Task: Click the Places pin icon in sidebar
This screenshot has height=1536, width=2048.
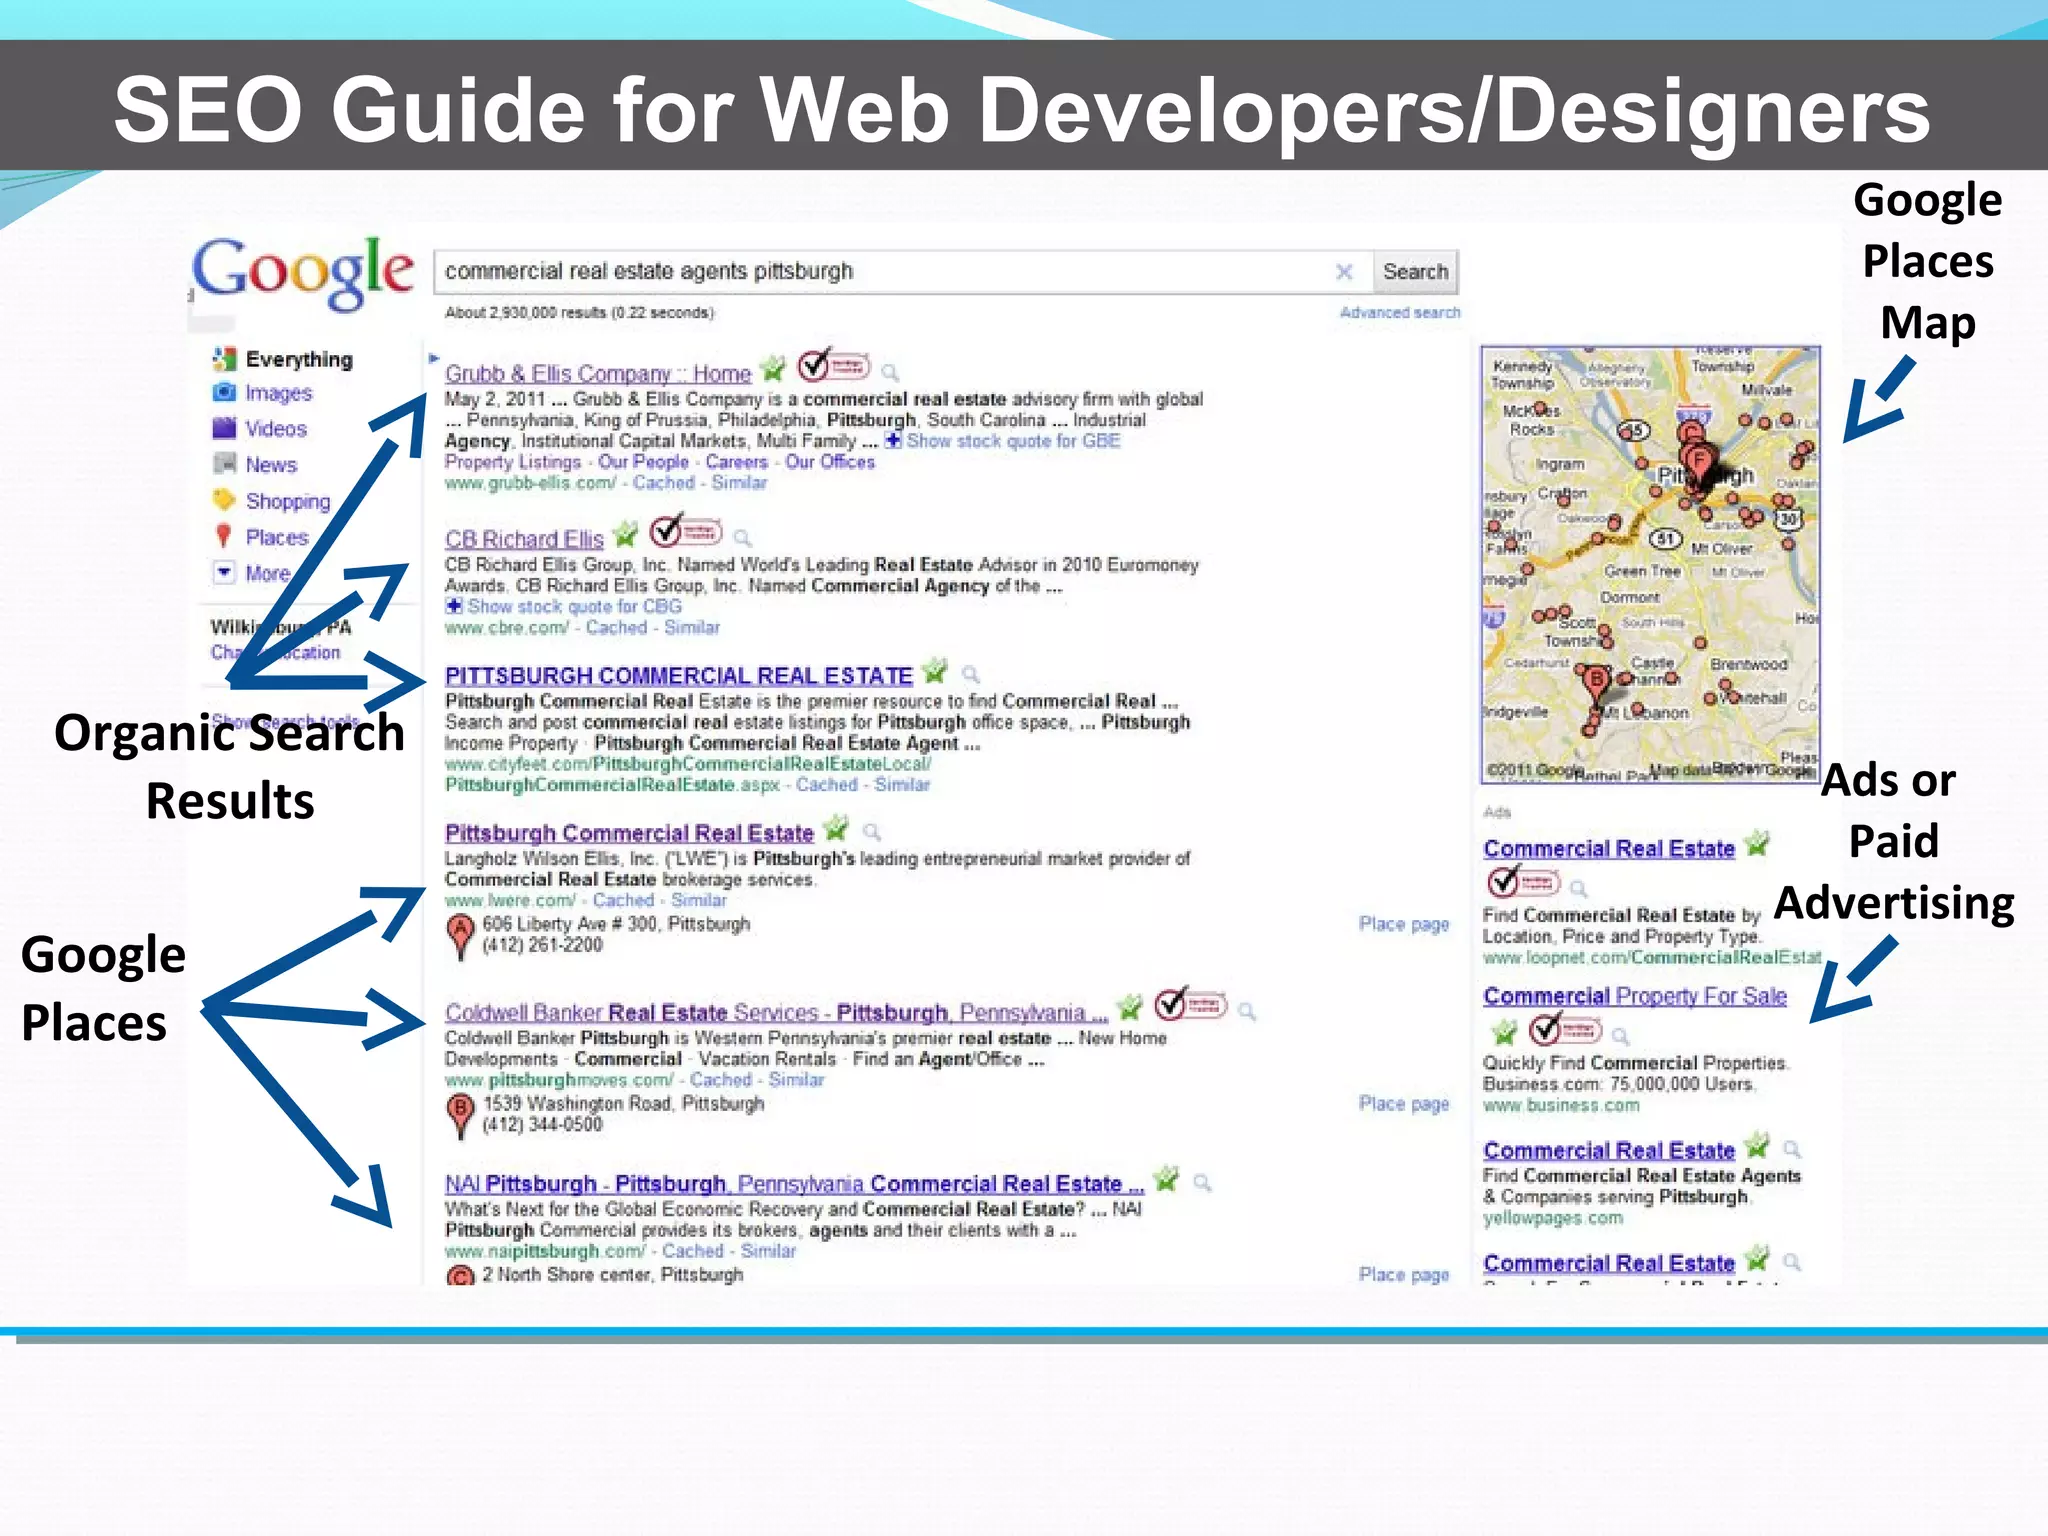Action: pyautogui.click(x=224, y=536)
